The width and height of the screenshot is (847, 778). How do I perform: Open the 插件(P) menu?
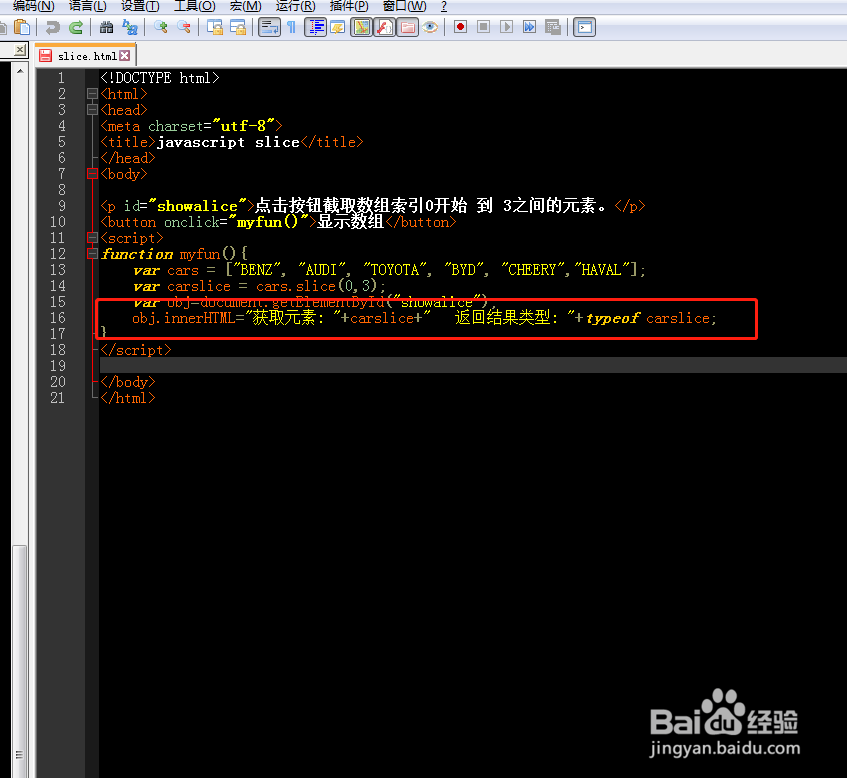[349, 6]
